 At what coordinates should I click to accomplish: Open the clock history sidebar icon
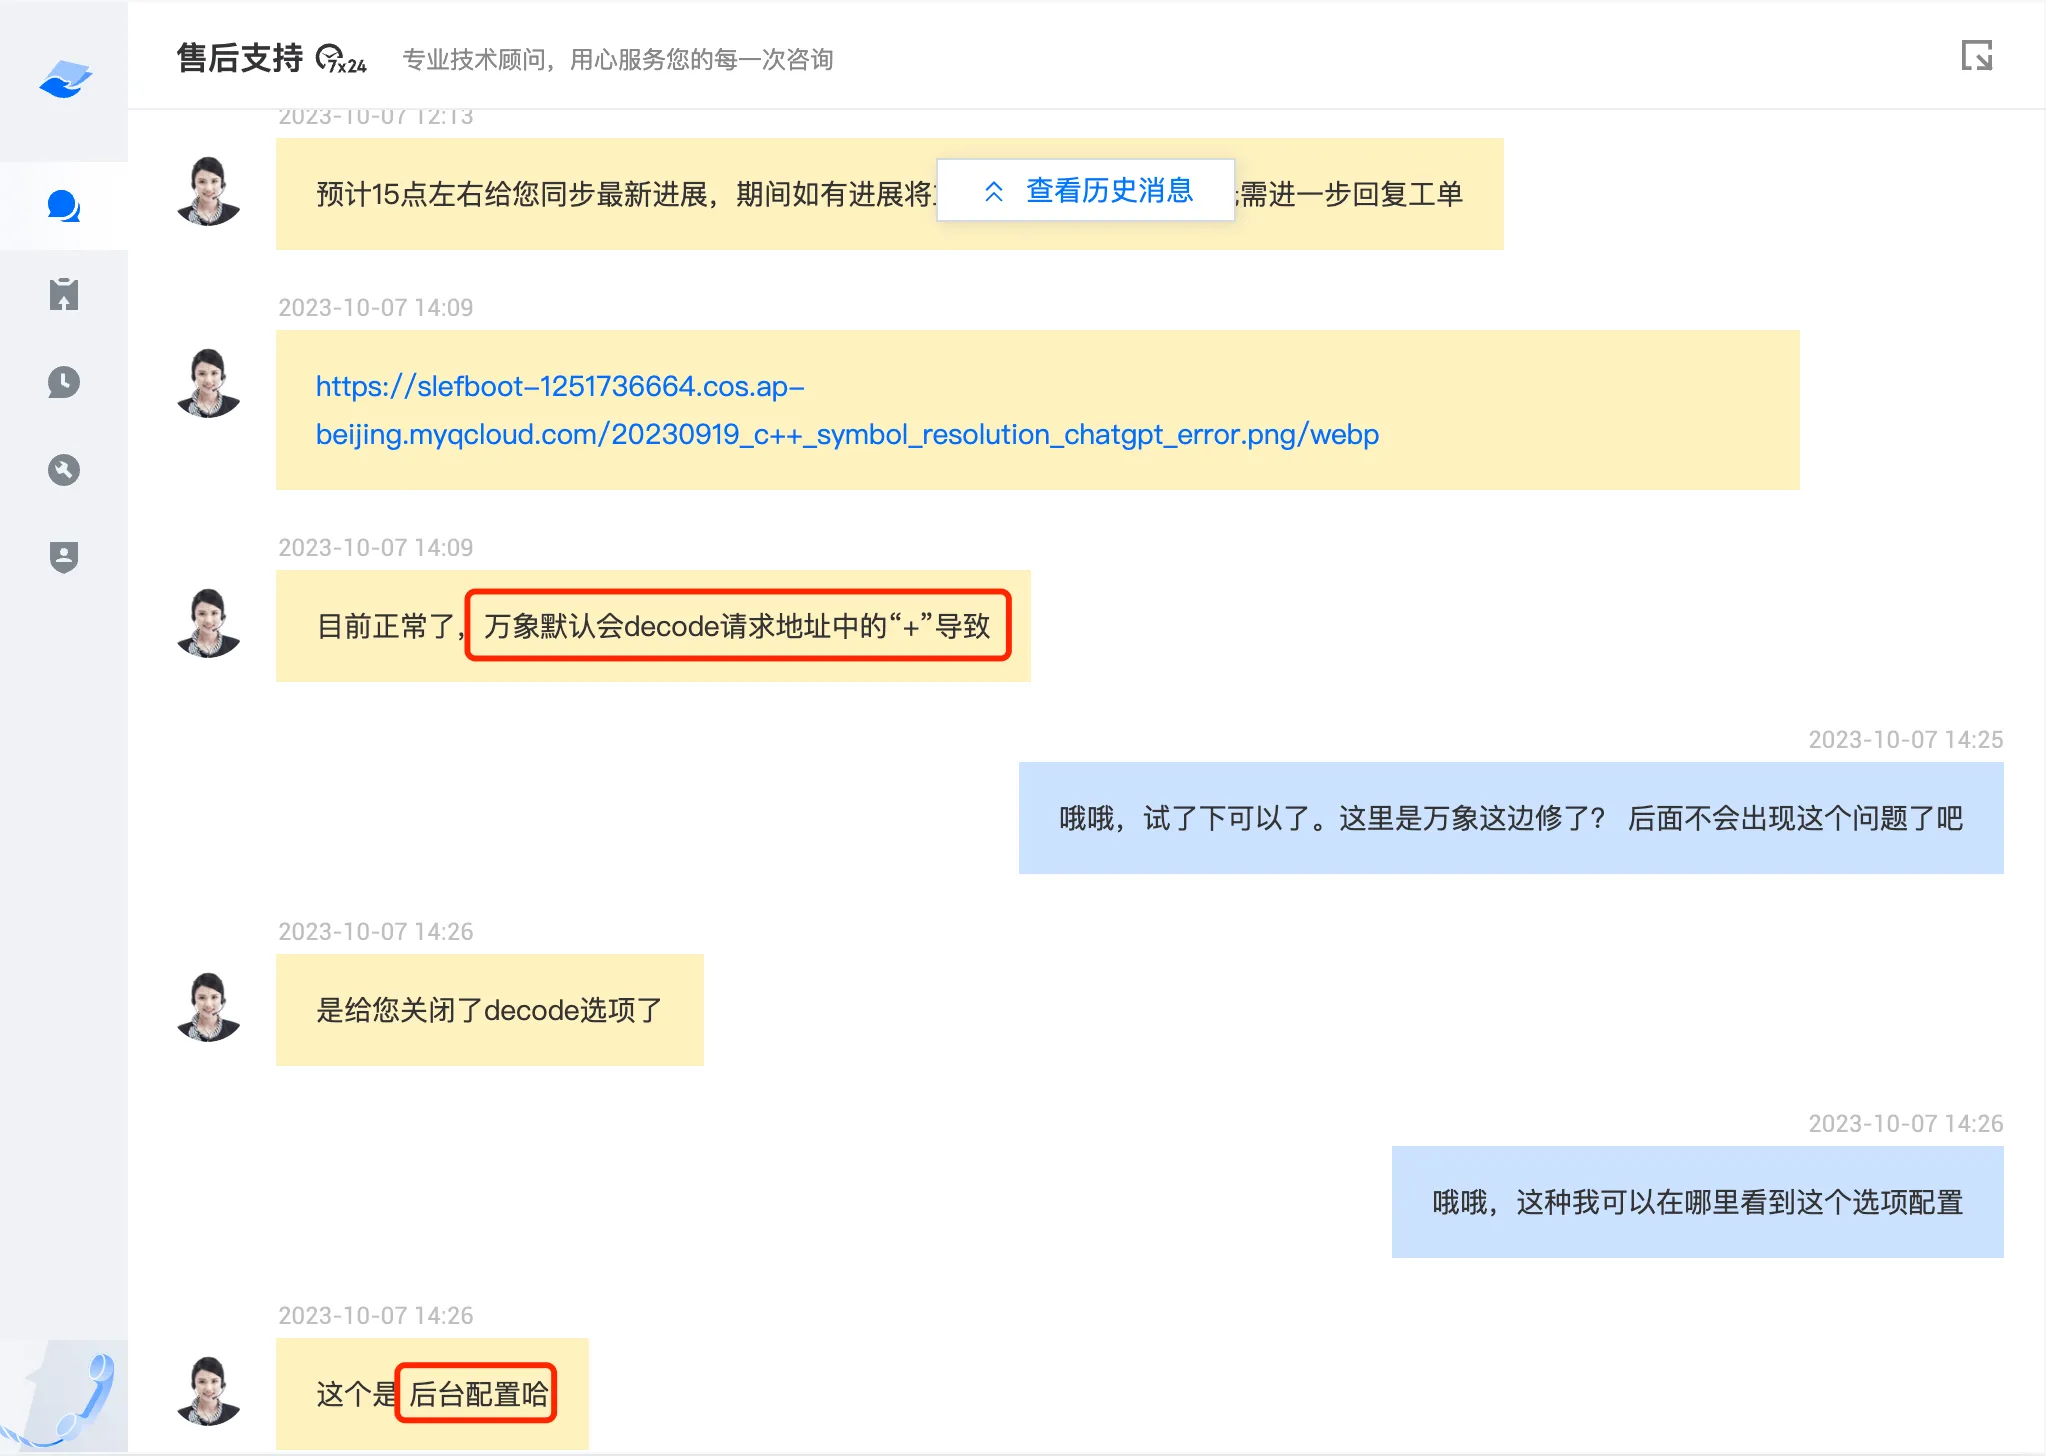(x=64, y=382)
